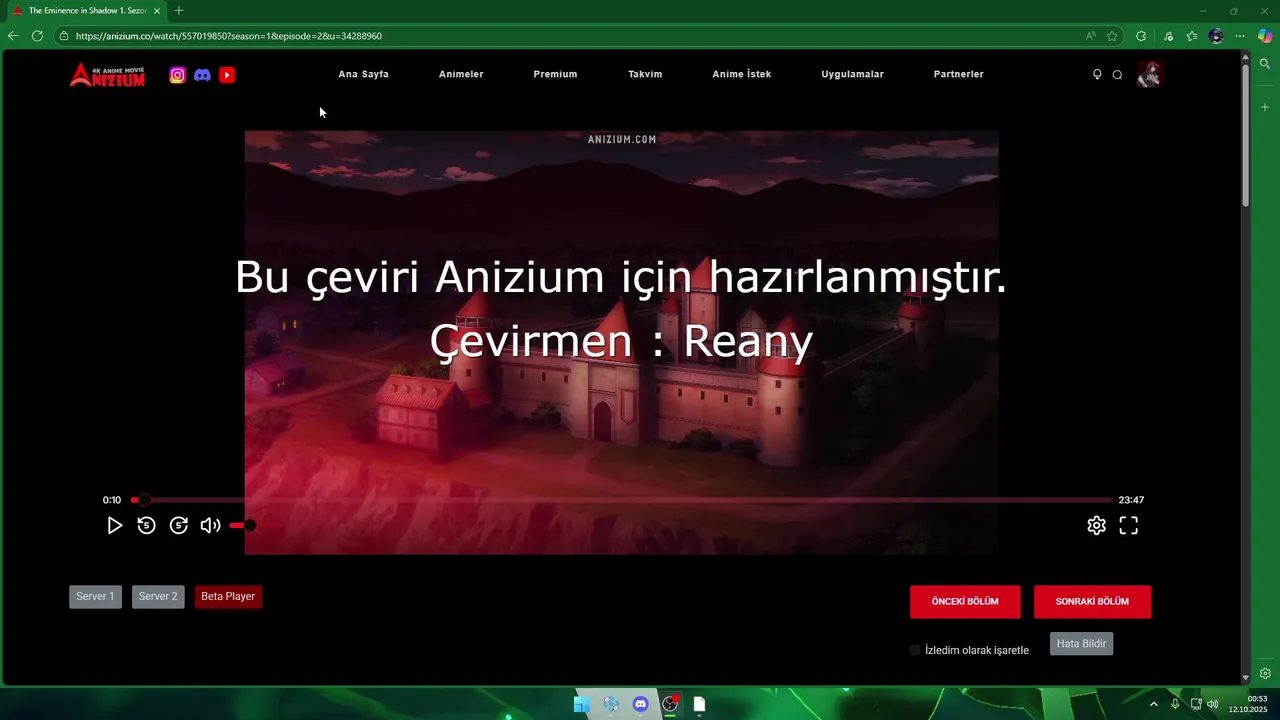Add a tool to the Edge sidebar

1265,107
